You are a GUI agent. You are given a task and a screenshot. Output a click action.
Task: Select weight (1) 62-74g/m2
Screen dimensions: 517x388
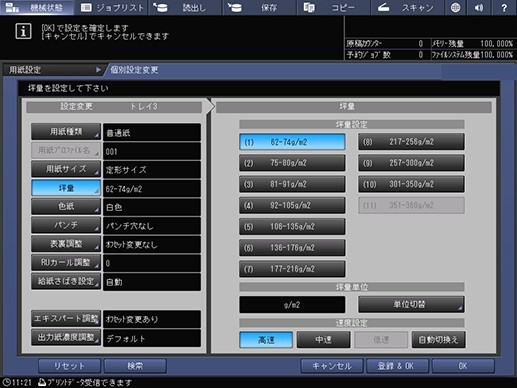292,142
